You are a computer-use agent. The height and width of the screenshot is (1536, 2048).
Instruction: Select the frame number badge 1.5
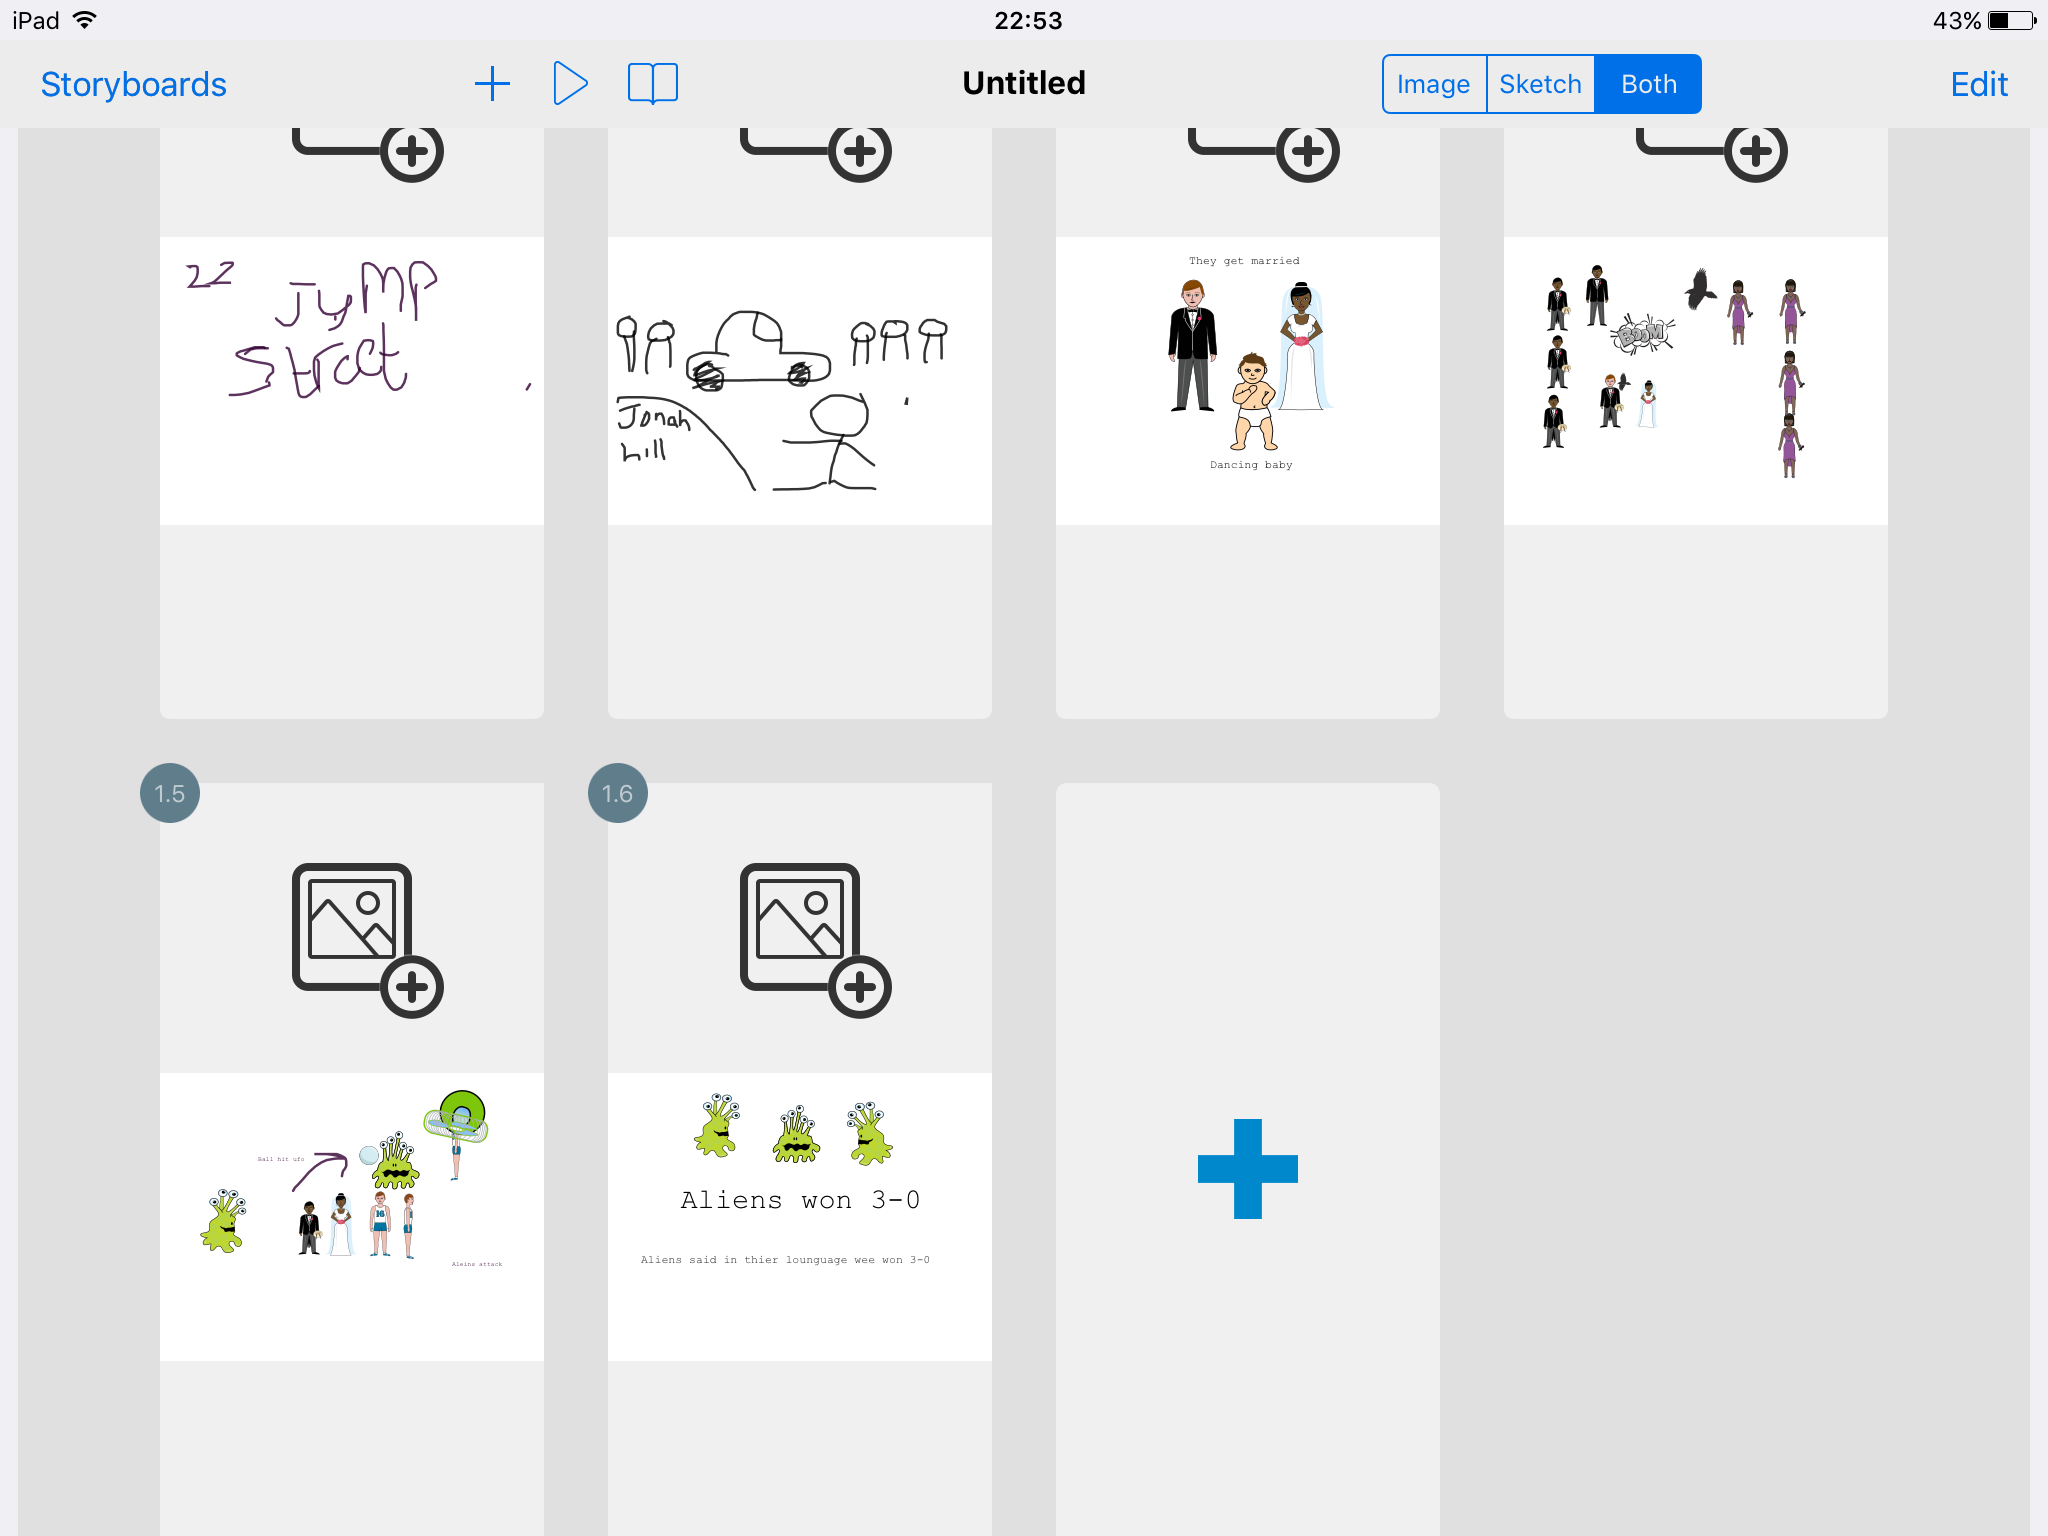coord(170,793)
